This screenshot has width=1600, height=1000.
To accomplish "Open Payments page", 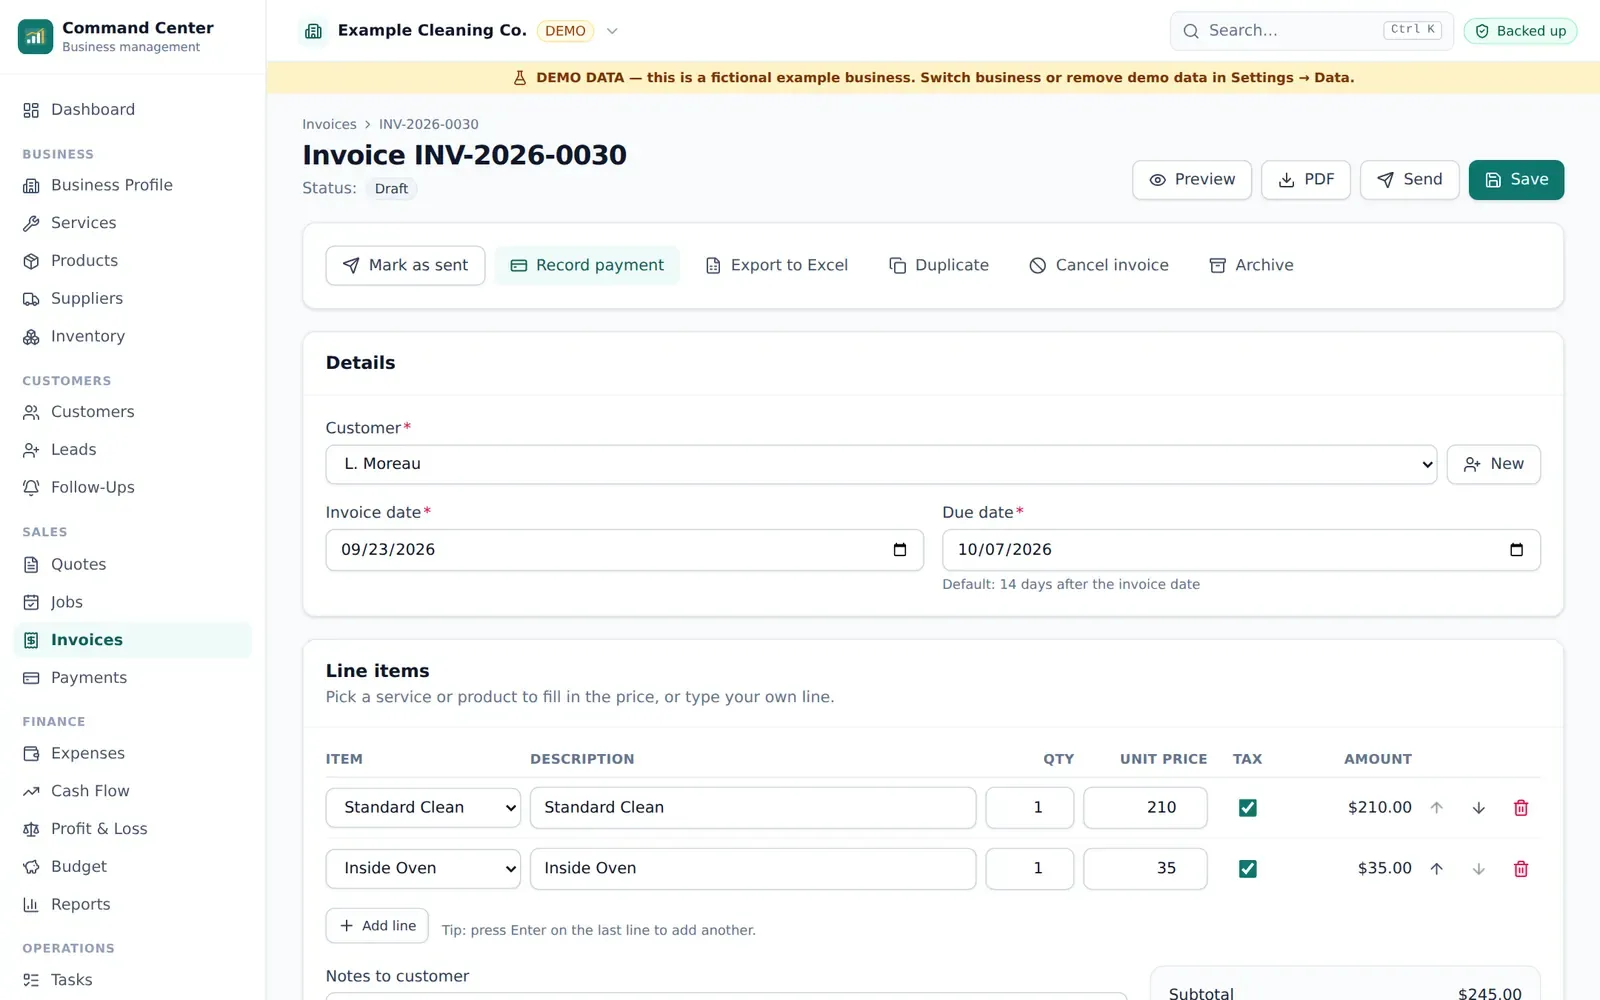I will click(132, 678).
